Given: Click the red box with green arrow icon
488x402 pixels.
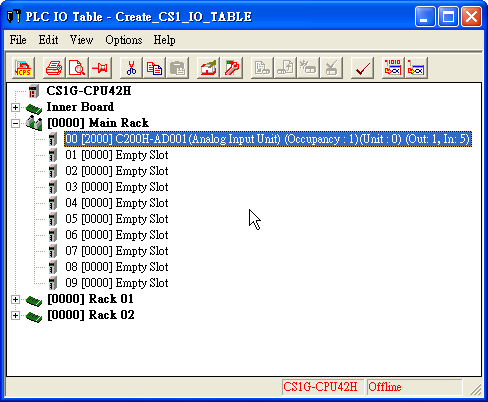Looking at the screenshot, I should click(208, 68).
